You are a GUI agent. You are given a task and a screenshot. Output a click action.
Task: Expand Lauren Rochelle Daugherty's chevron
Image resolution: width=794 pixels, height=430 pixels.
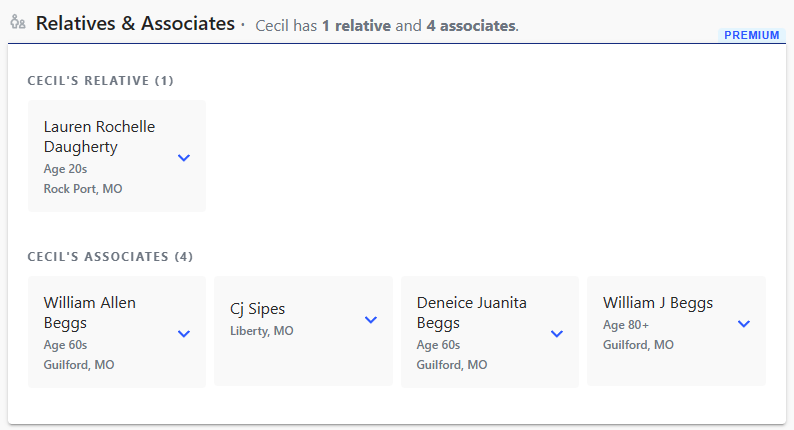184,158
